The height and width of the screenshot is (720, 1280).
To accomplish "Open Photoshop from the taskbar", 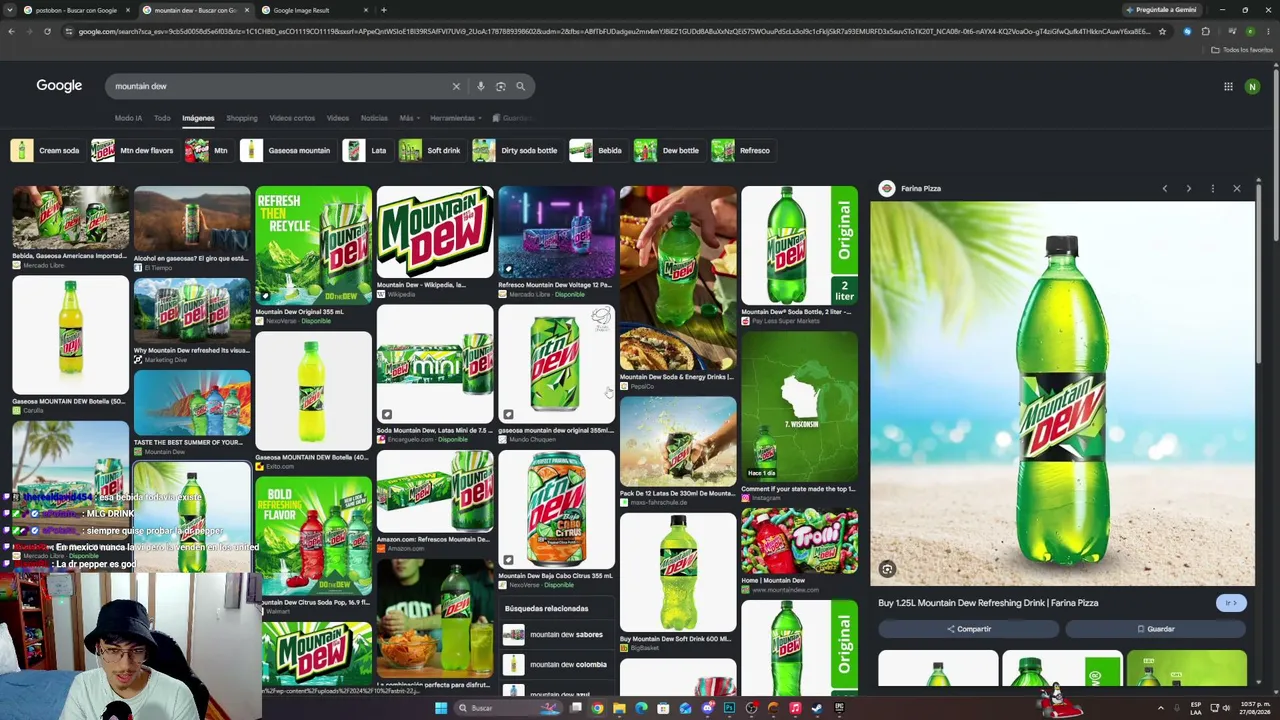I will pos(729,708).
